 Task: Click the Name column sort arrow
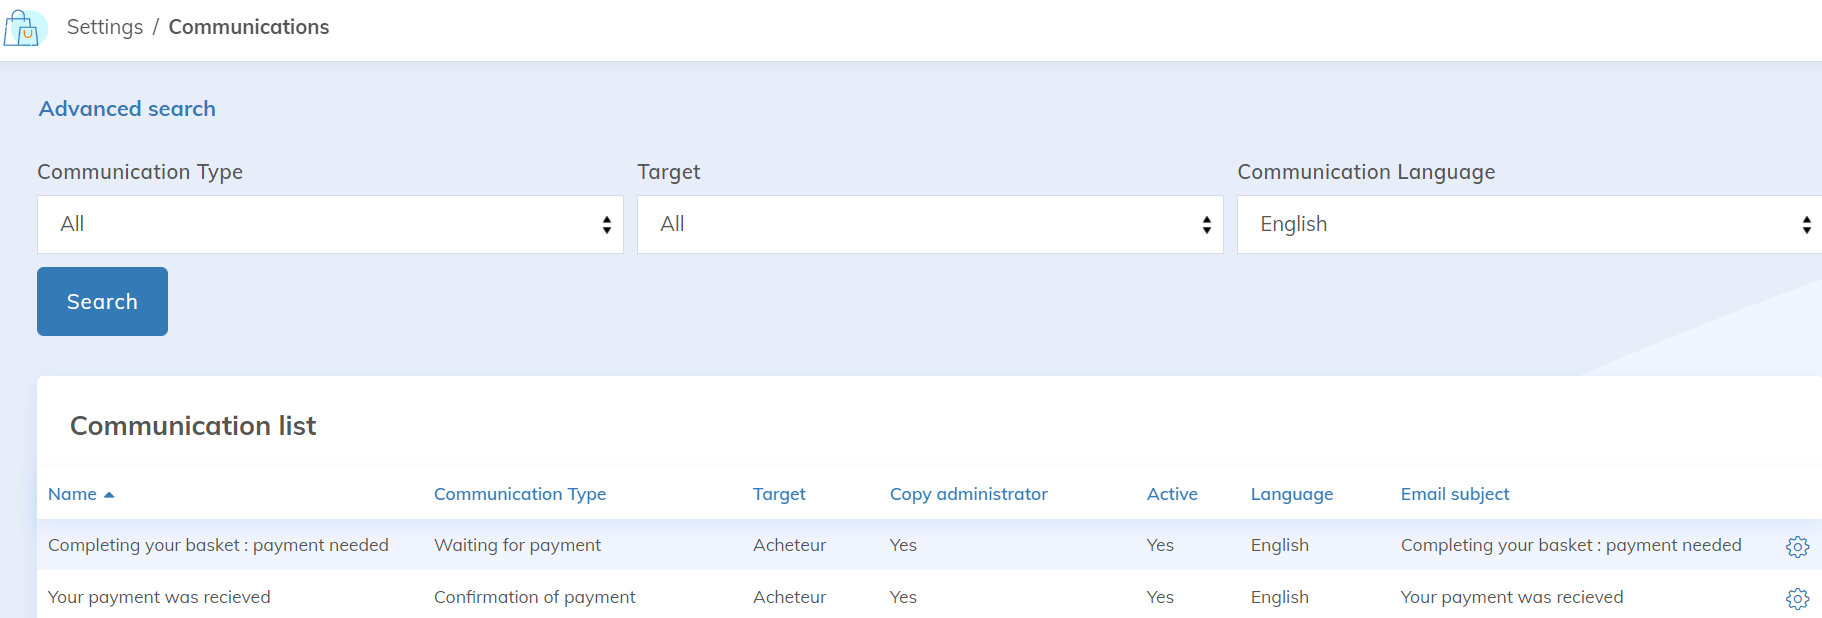[x=109, y=495]
